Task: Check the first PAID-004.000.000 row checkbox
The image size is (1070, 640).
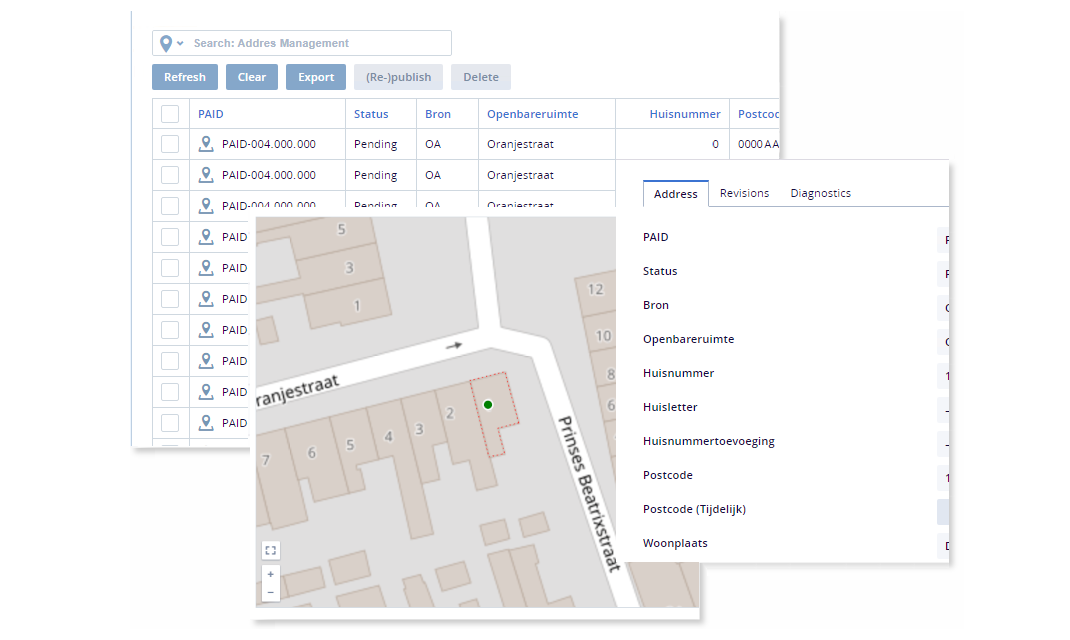Action: tap(170, 144)
